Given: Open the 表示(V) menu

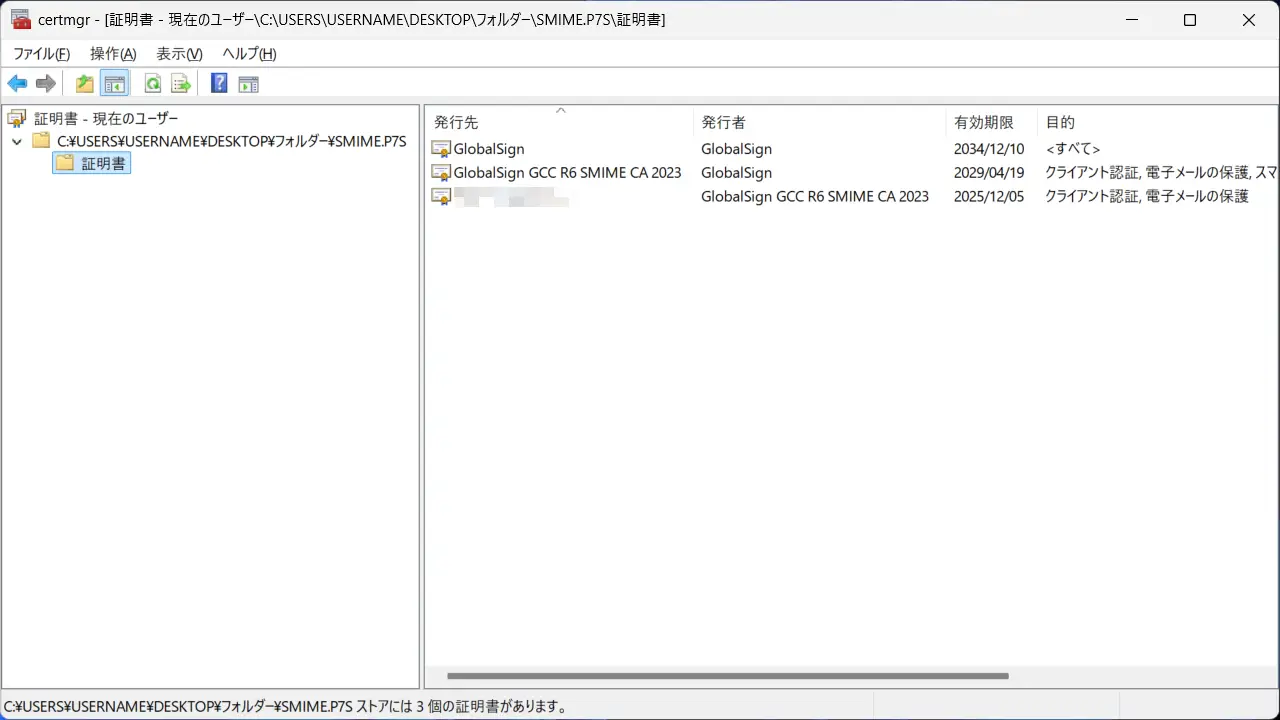Looking at the screenshot, I should tap(179, 54).
